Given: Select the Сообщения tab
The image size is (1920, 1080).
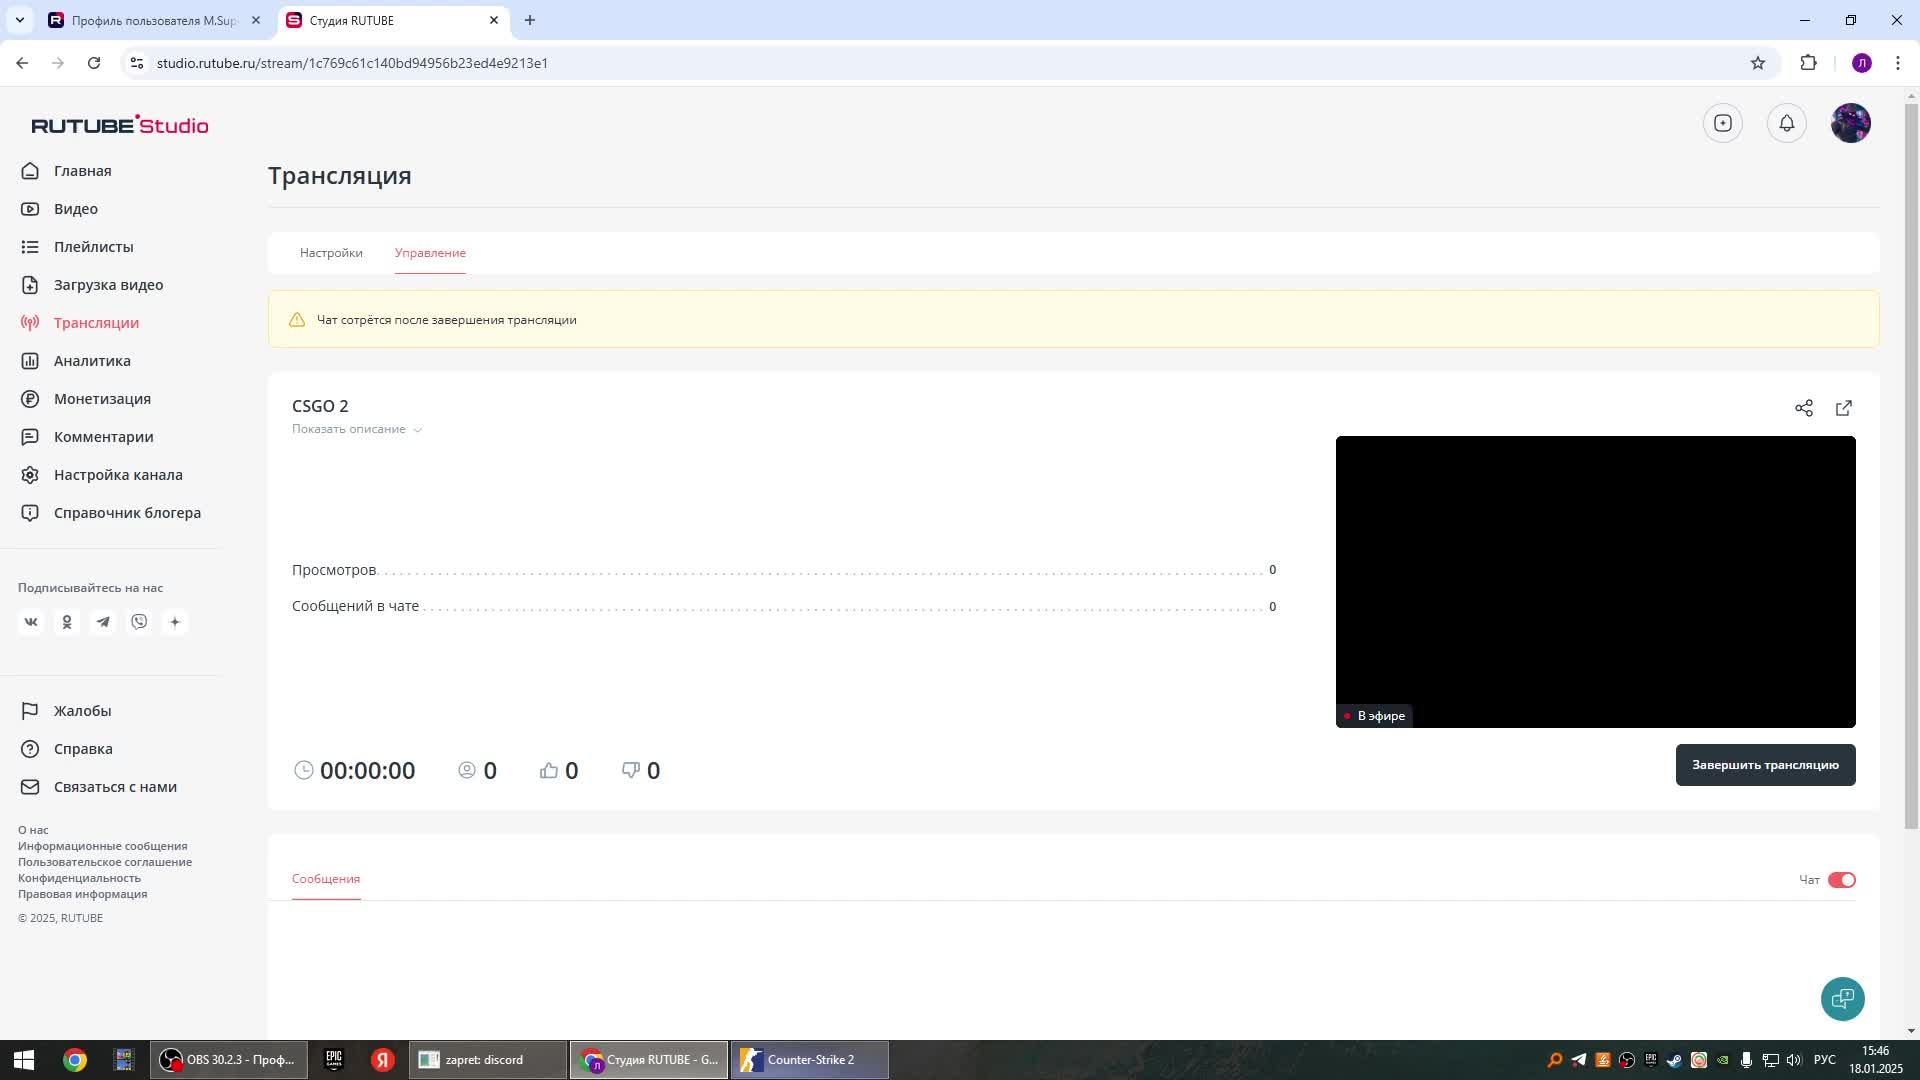Looking at the screenshot, I should (326, 879).
